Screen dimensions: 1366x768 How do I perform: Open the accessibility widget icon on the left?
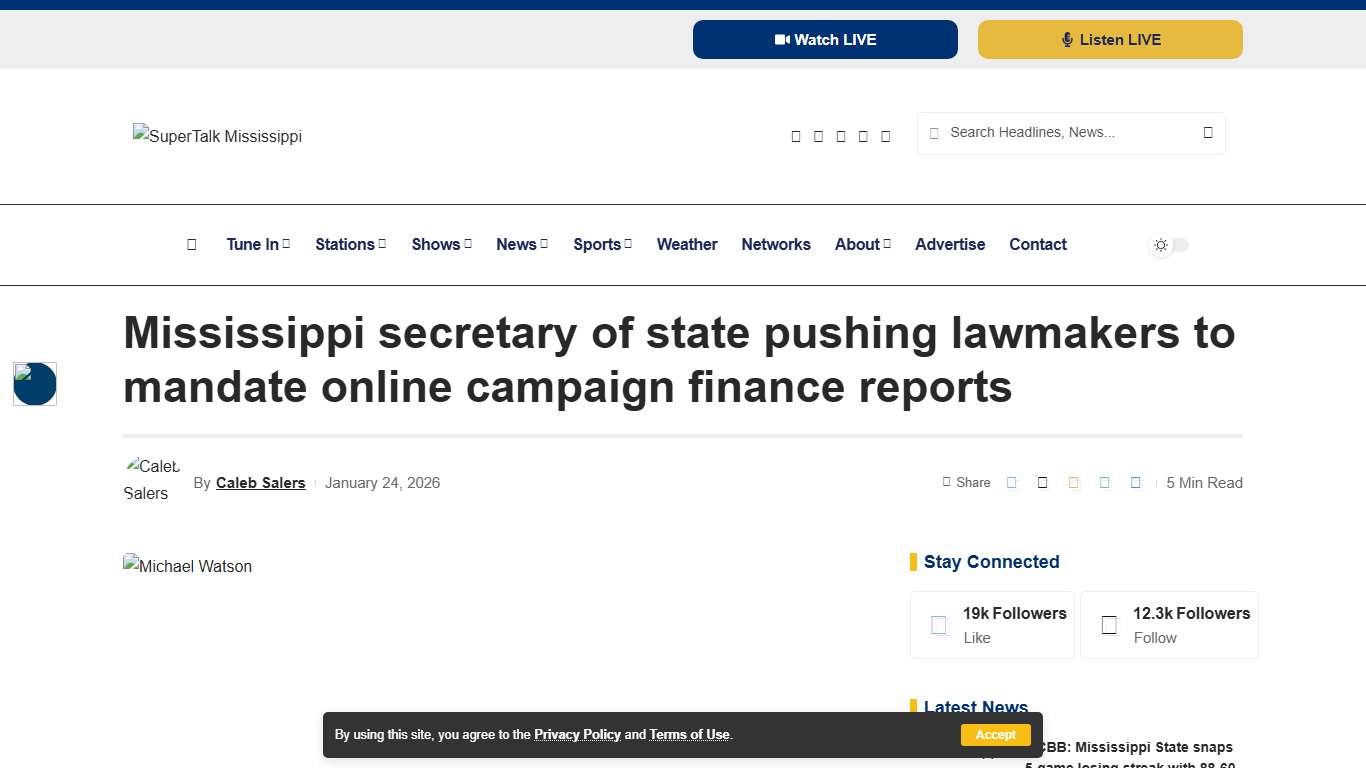point(34,383)
